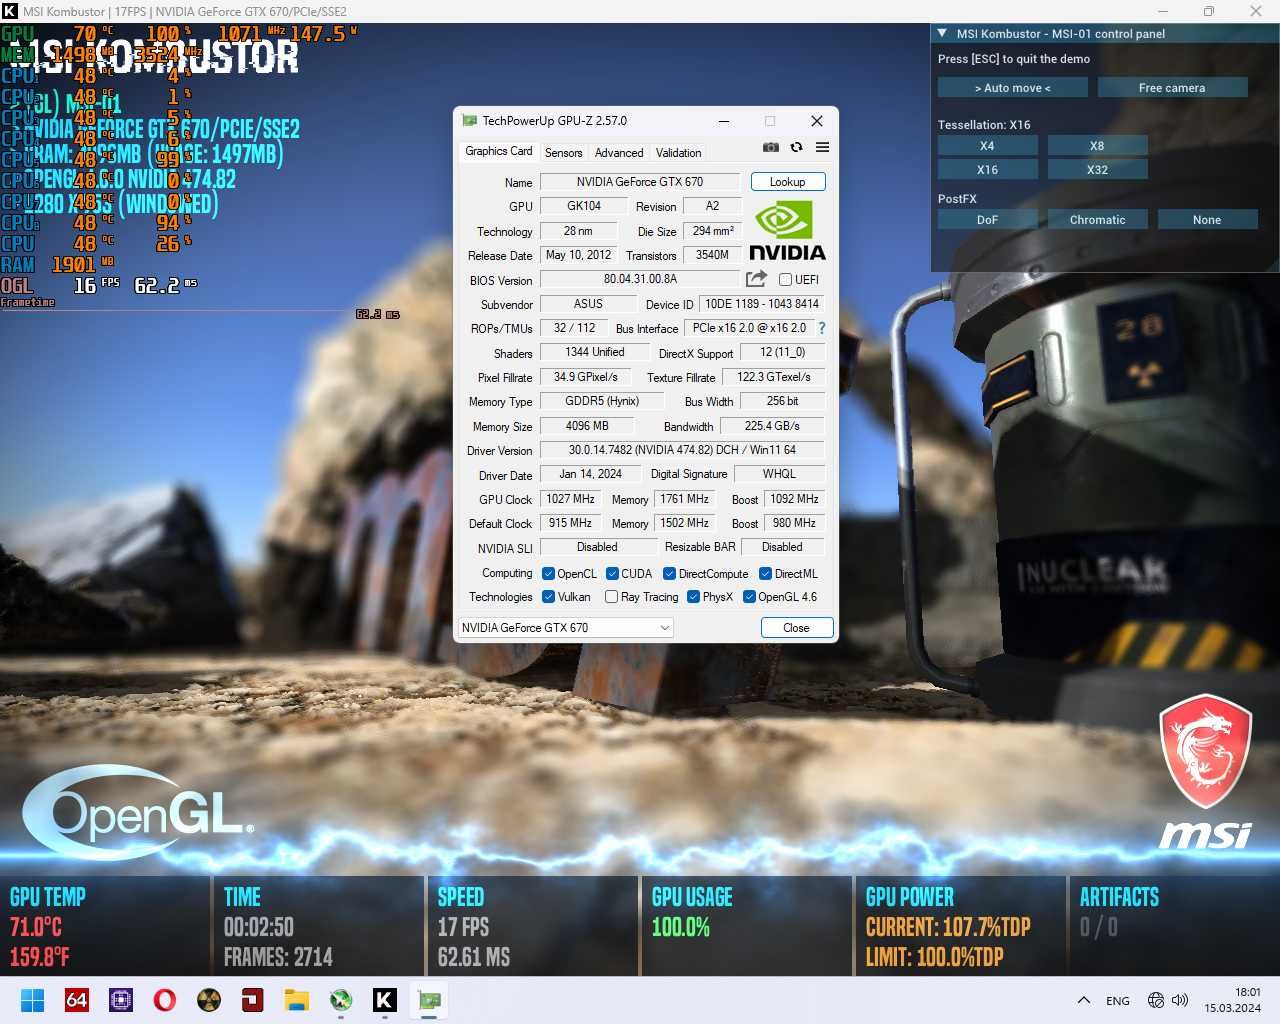The width and height of the screenshot is (1280, 1024).
Task: Open the Windows Start menu
Action: click(x=32, y=1000)
